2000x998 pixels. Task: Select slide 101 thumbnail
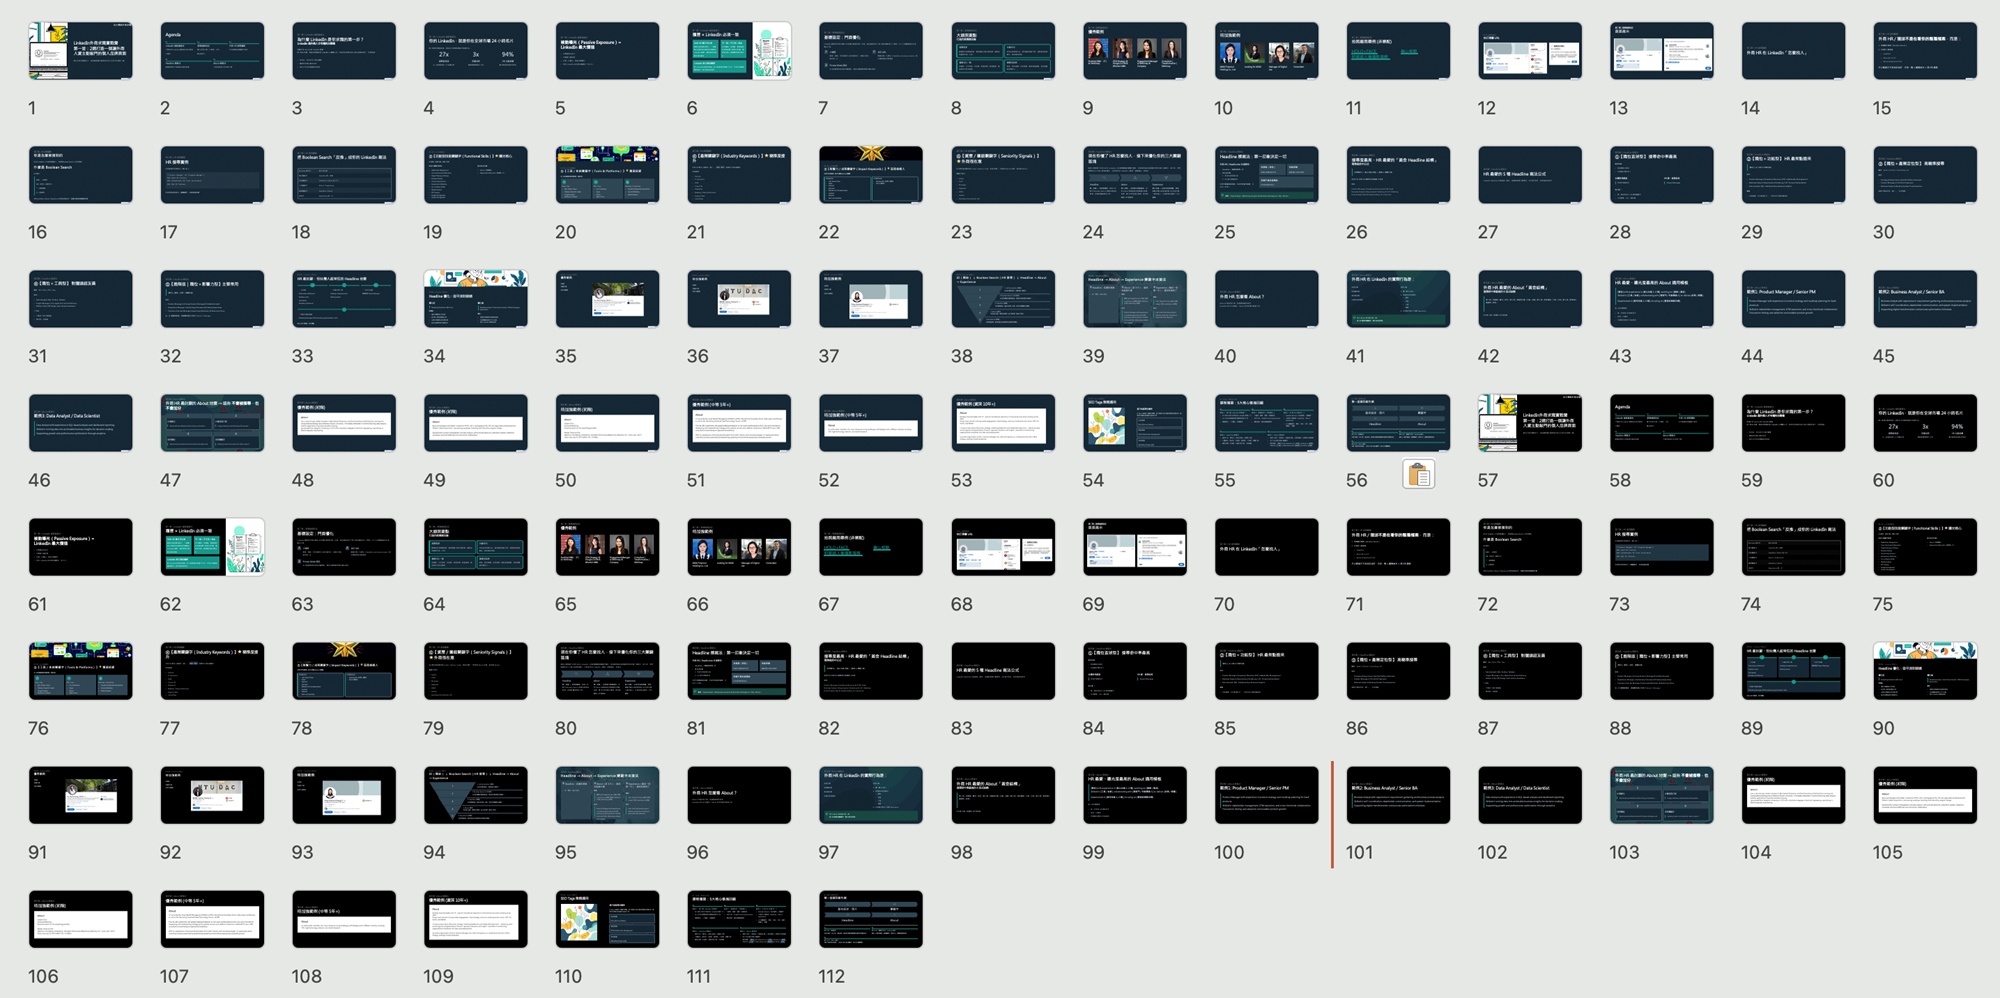pos(1397,795)
